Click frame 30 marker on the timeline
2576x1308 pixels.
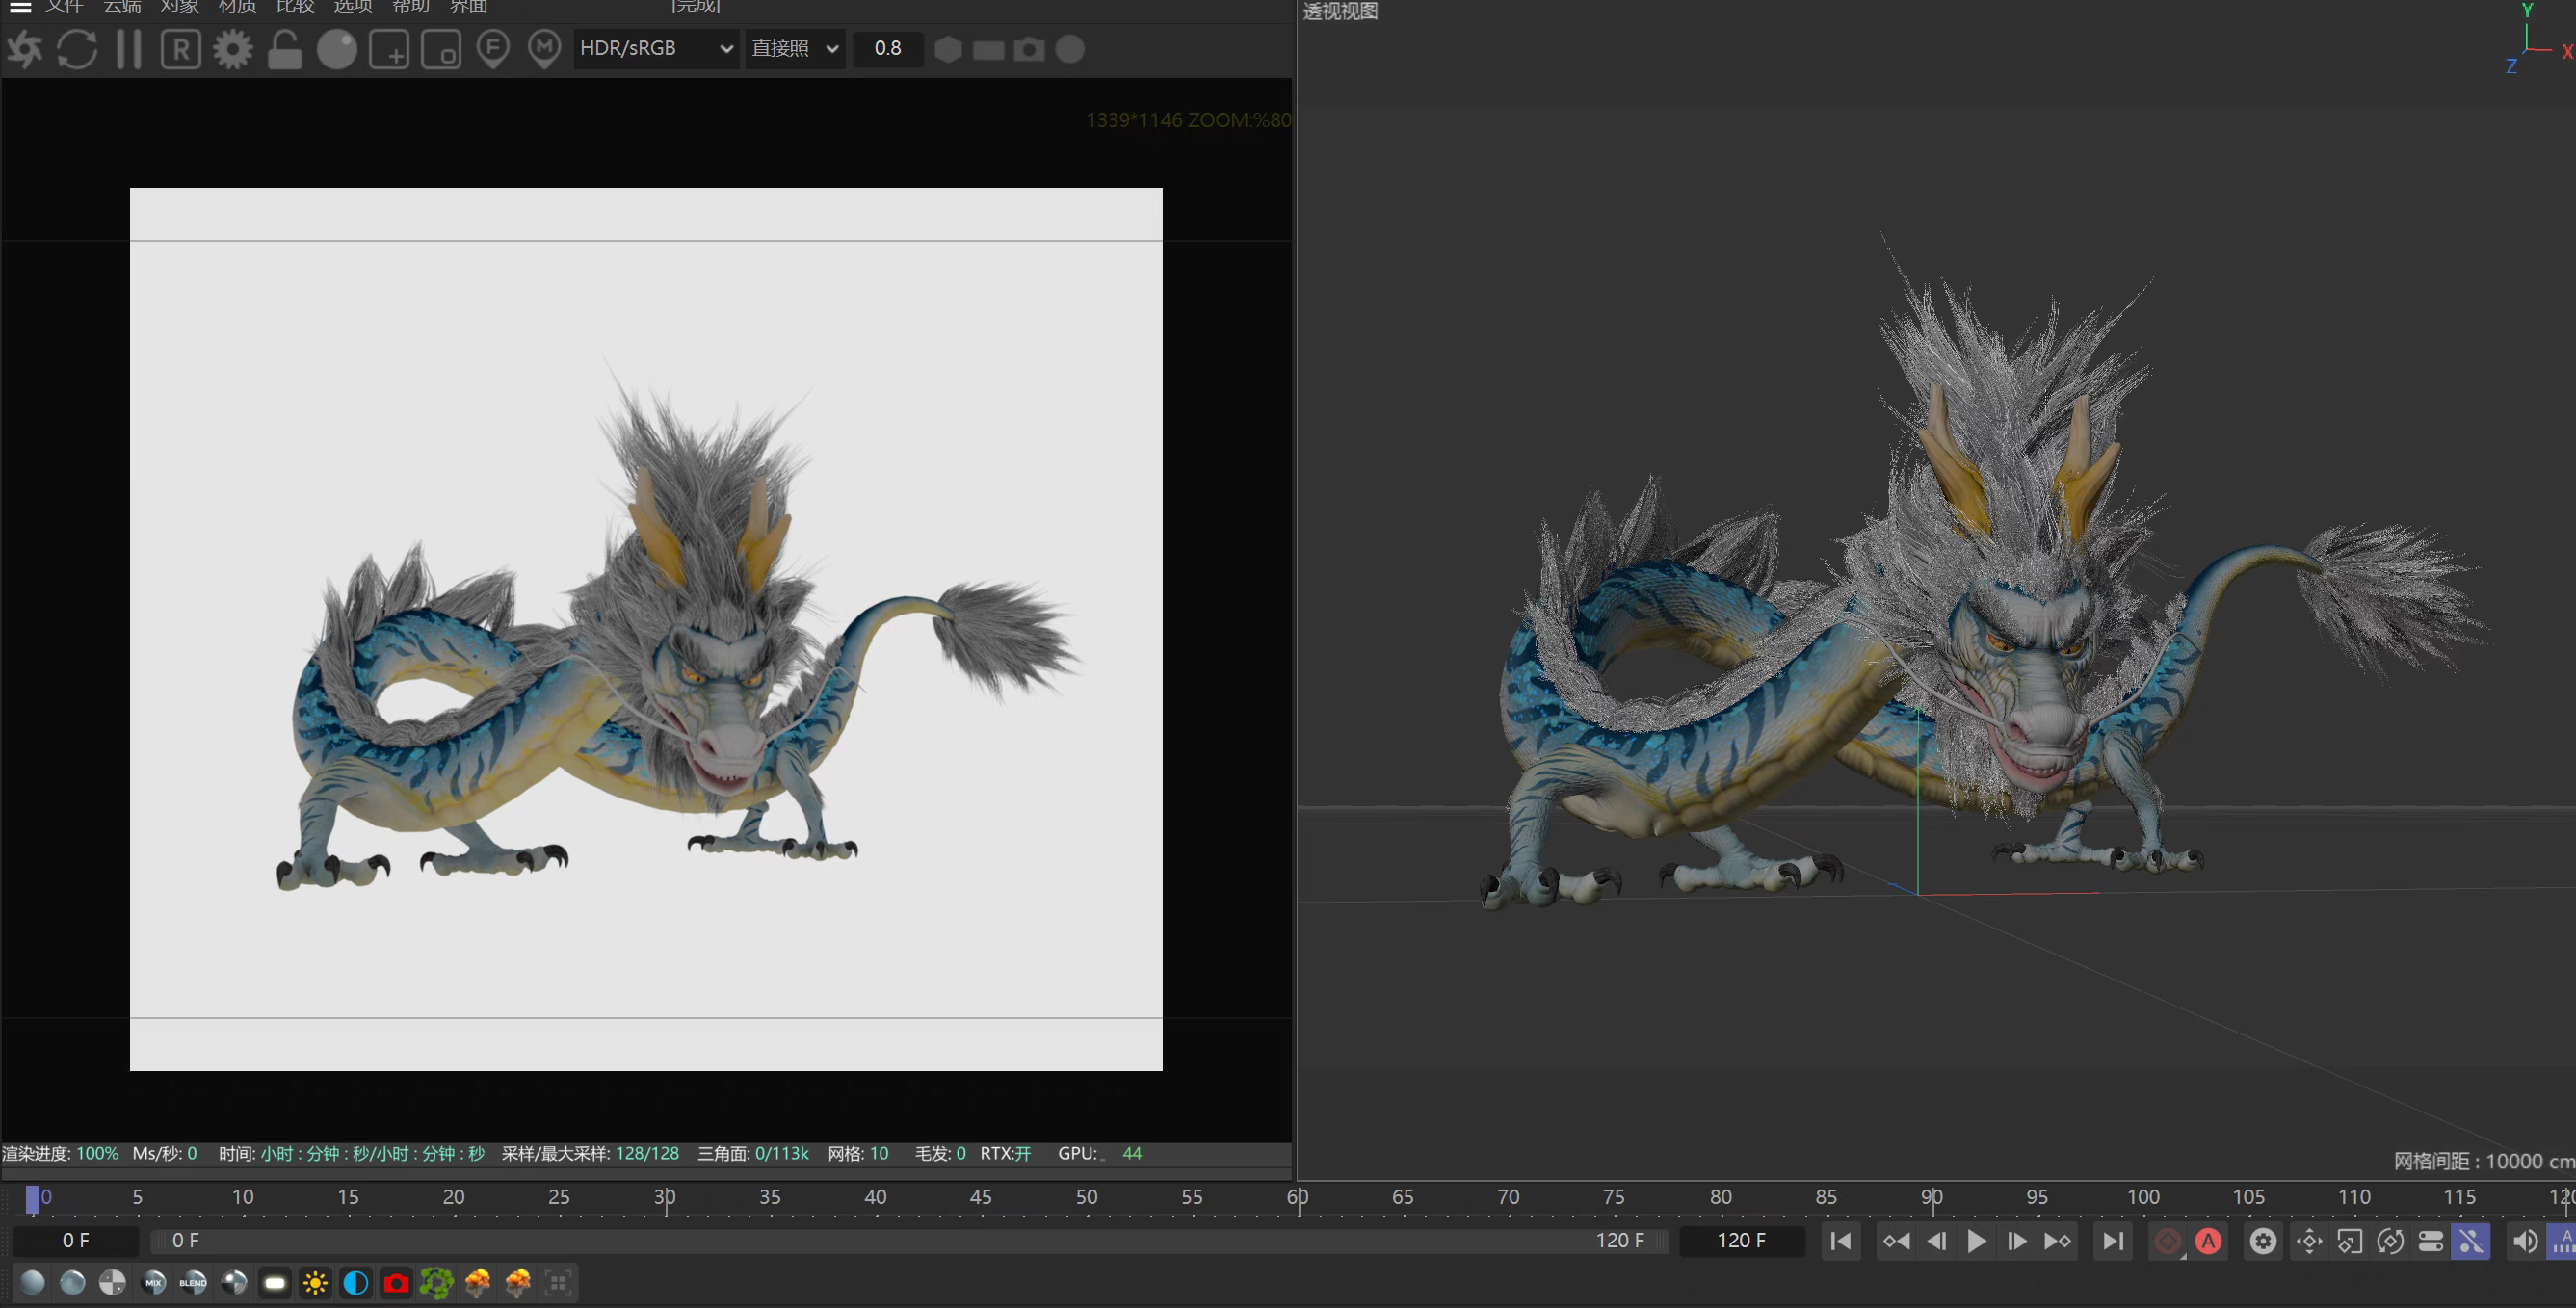pyautogui.click(x=665, y=1199)
